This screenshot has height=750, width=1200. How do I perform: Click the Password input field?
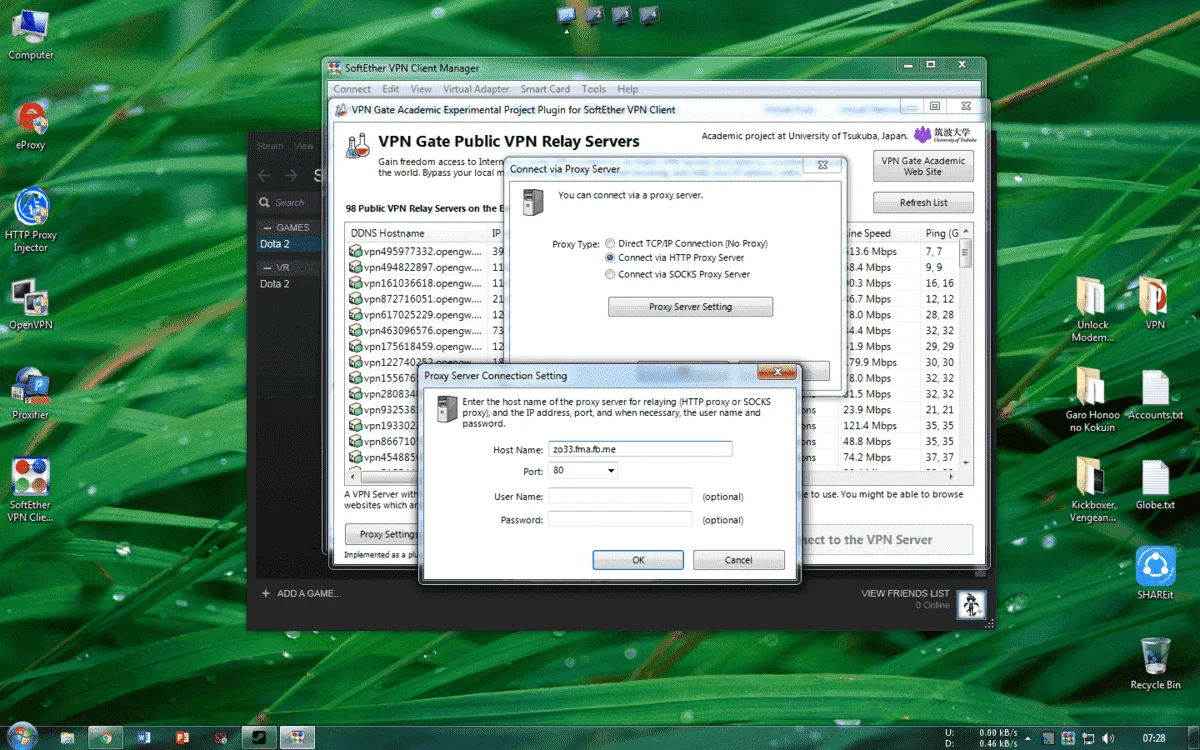[620, 519]
